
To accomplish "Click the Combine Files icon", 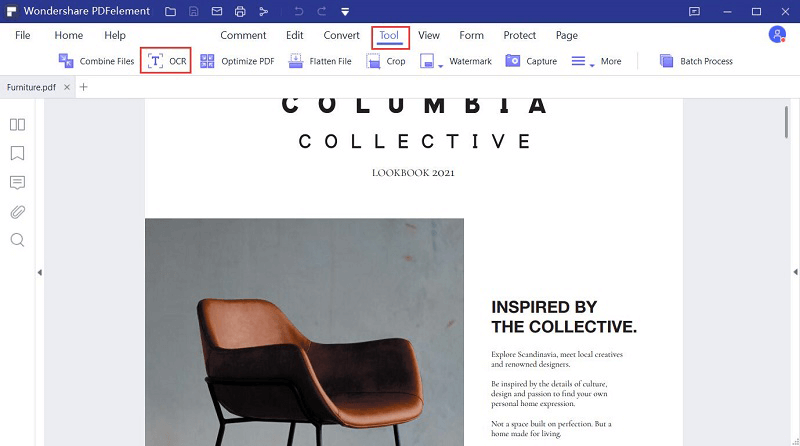I will (x=66, y=61).
